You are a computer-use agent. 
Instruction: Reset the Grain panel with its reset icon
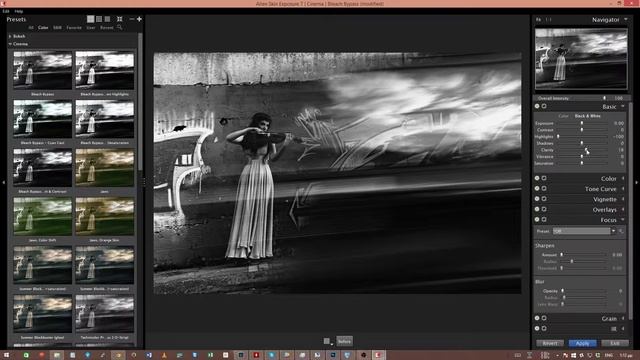pos(544,318)
